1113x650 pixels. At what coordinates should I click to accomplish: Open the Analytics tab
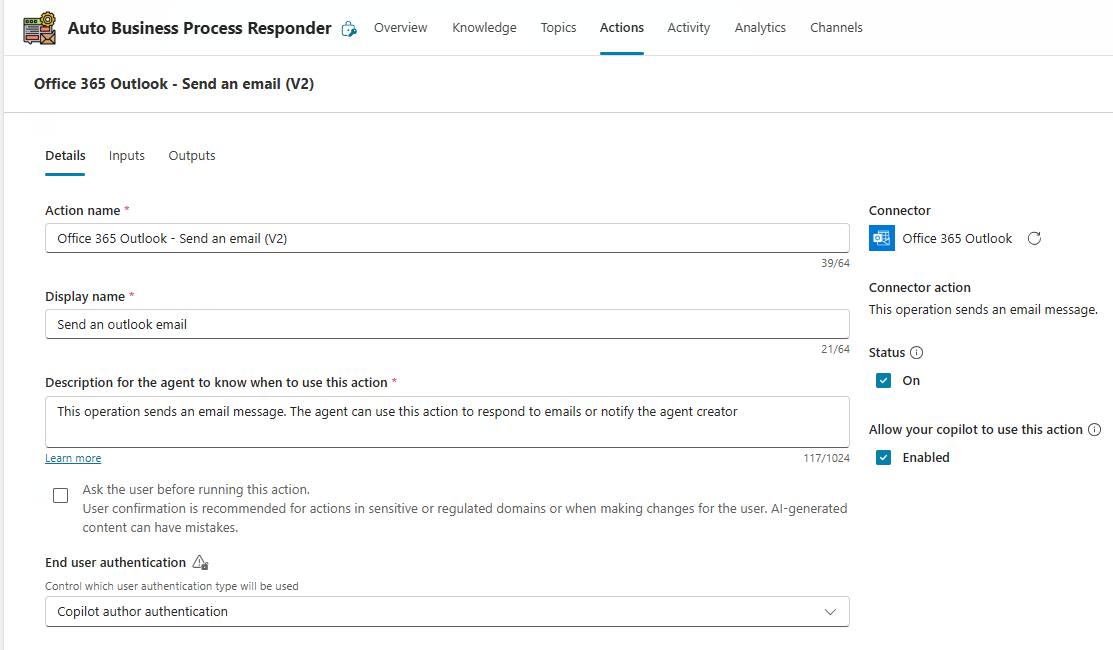tap(760, 28)
